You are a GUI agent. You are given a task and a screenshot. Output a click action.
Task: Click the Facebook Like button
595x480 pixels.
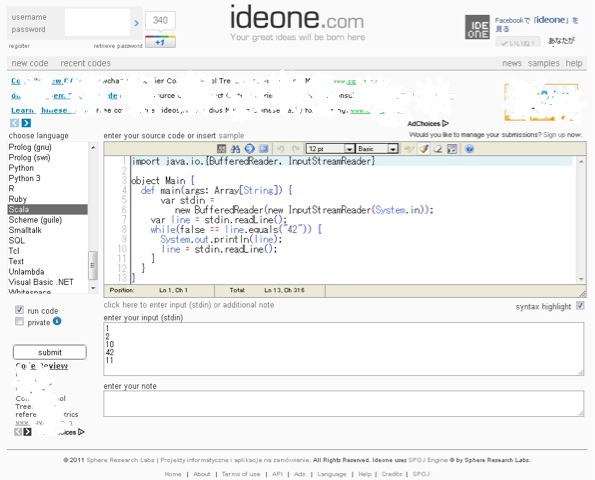coord(518,43)
